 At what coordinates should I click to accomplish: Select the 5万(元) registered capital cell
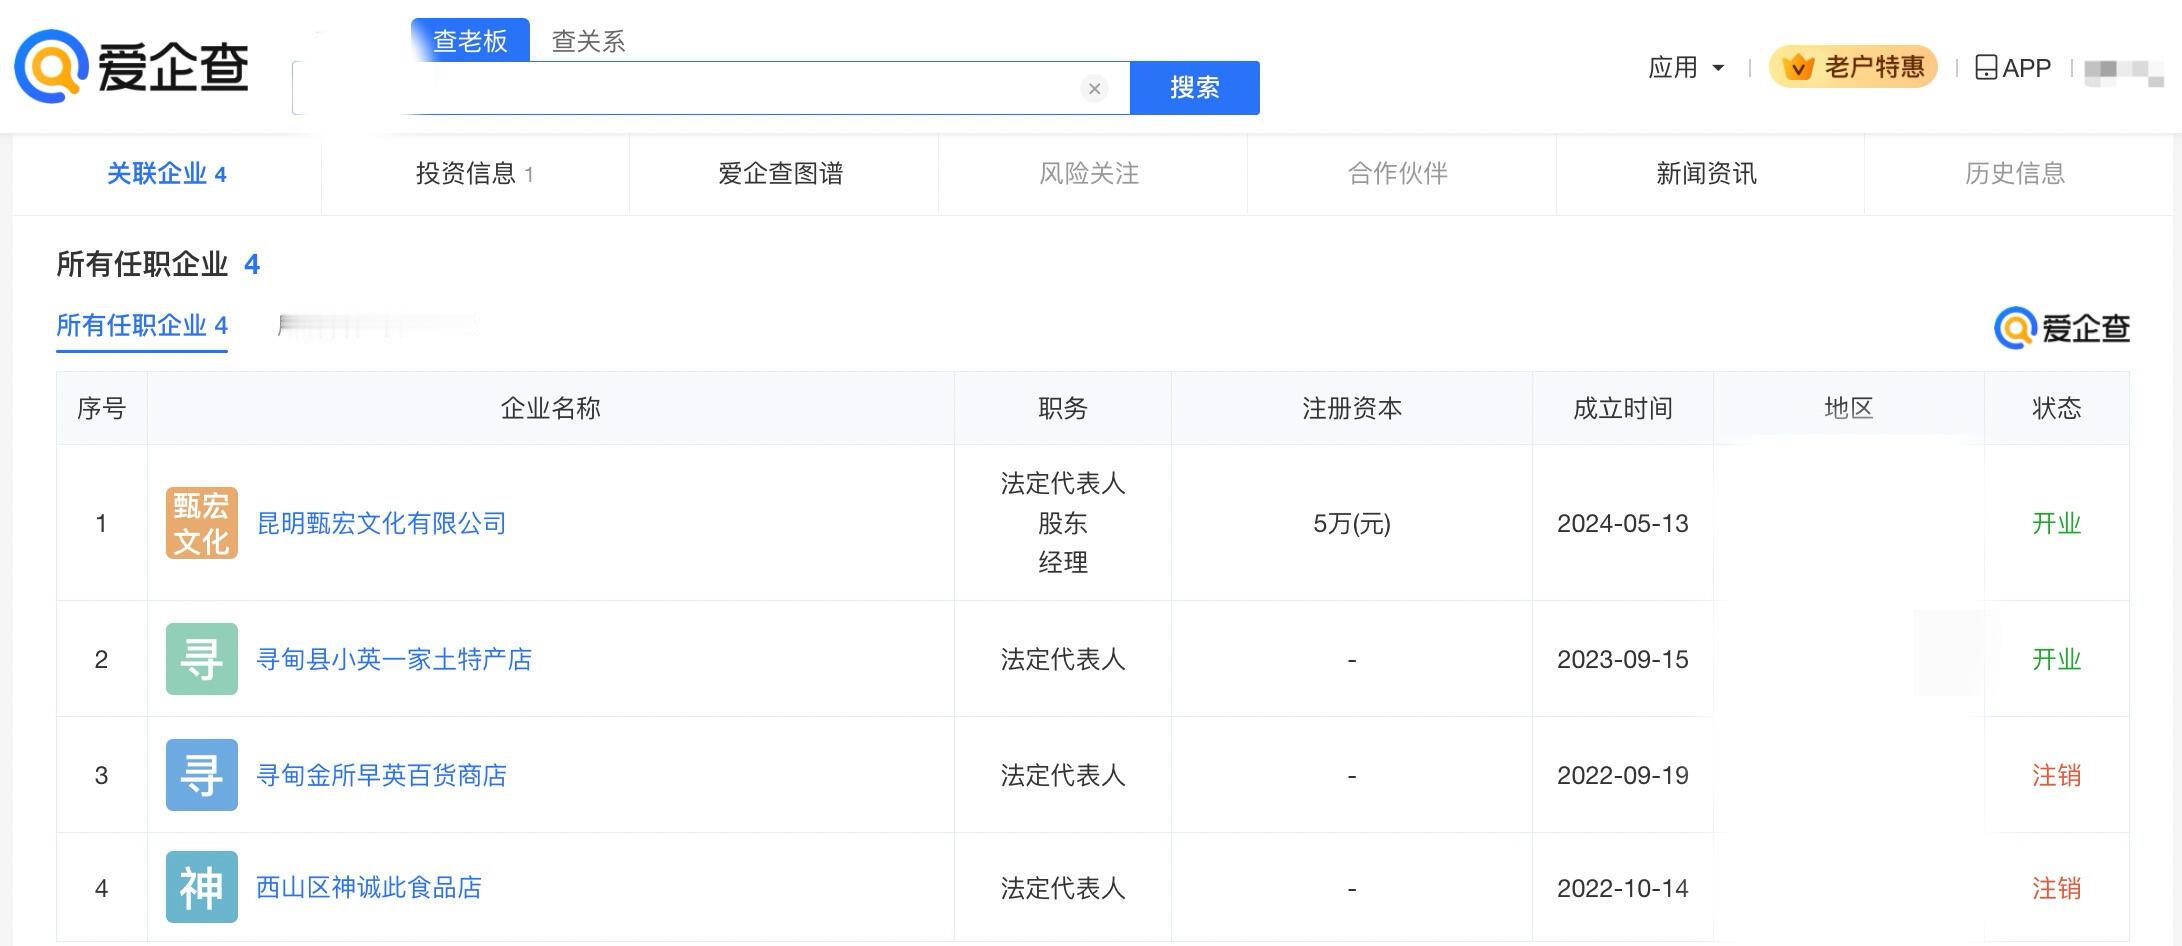pyautogui.click(x=1352, y=523)
